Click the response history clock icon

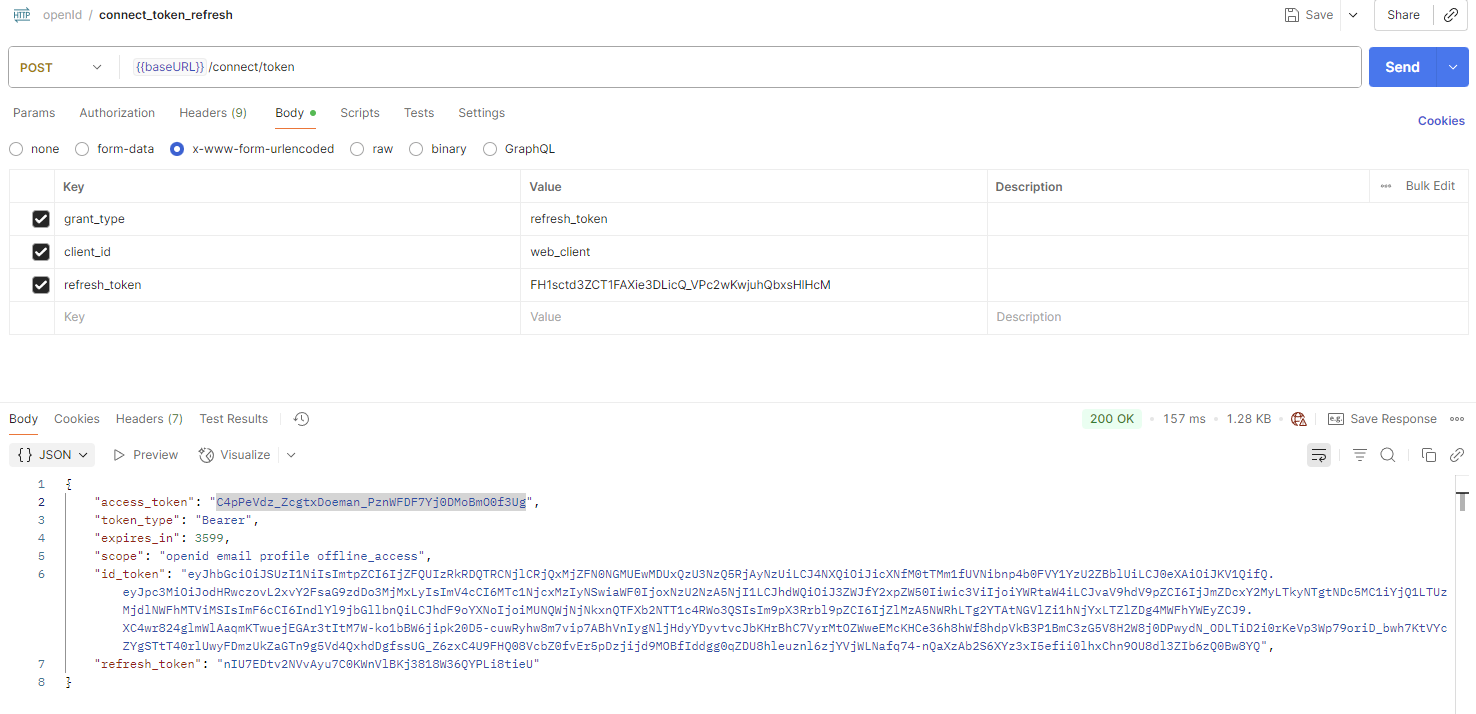[x=301, y=419]
